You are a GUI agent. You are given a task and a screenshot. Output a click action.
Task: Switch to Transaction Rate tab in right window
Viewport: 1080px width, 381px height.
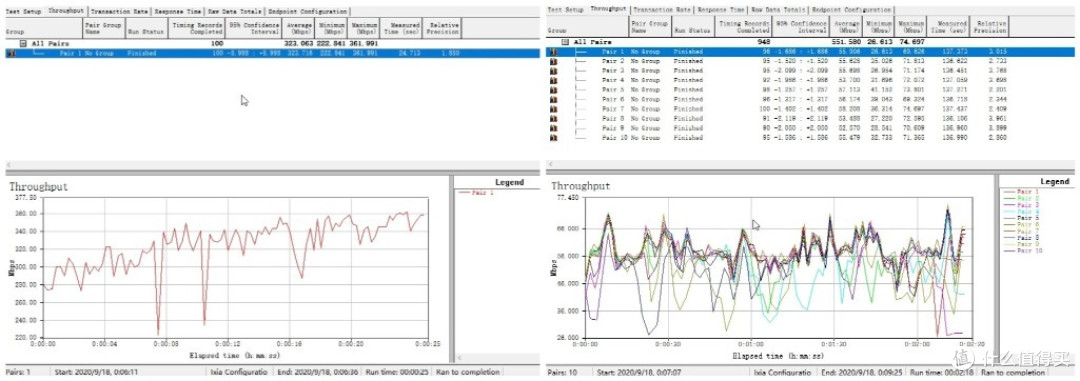662,10
